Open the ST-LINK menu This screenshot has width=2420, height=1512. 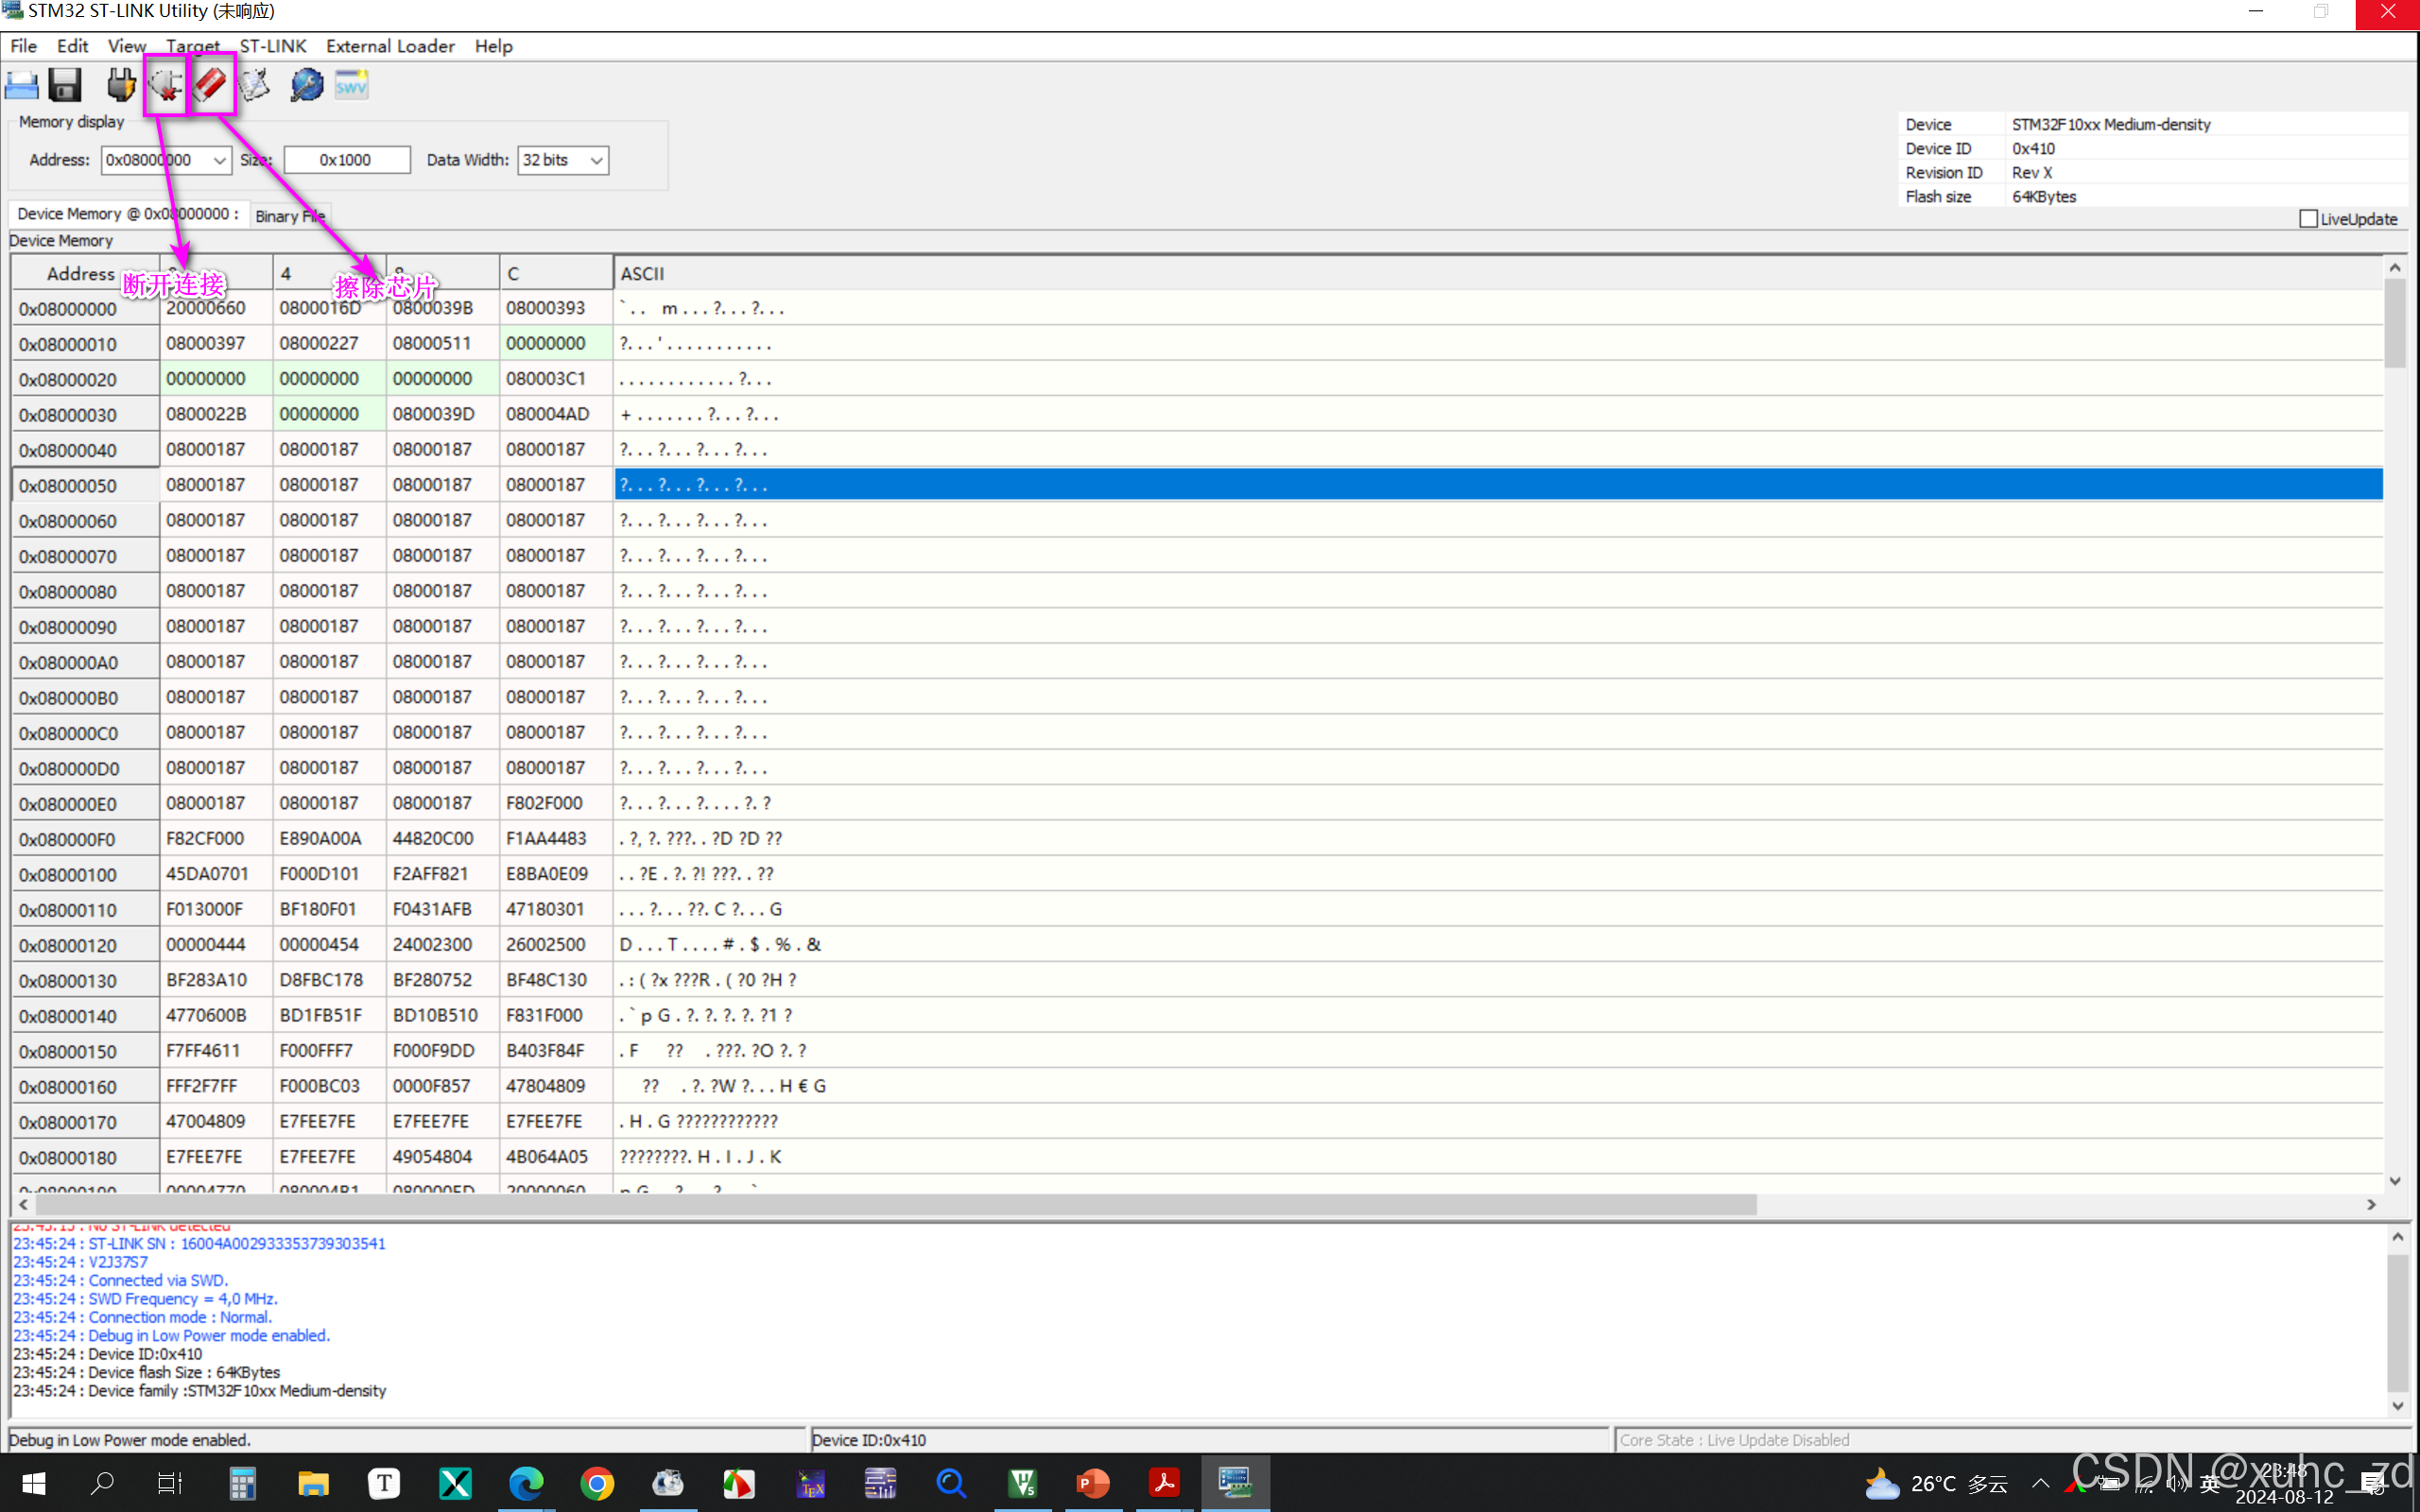click(x=272, y=46)
